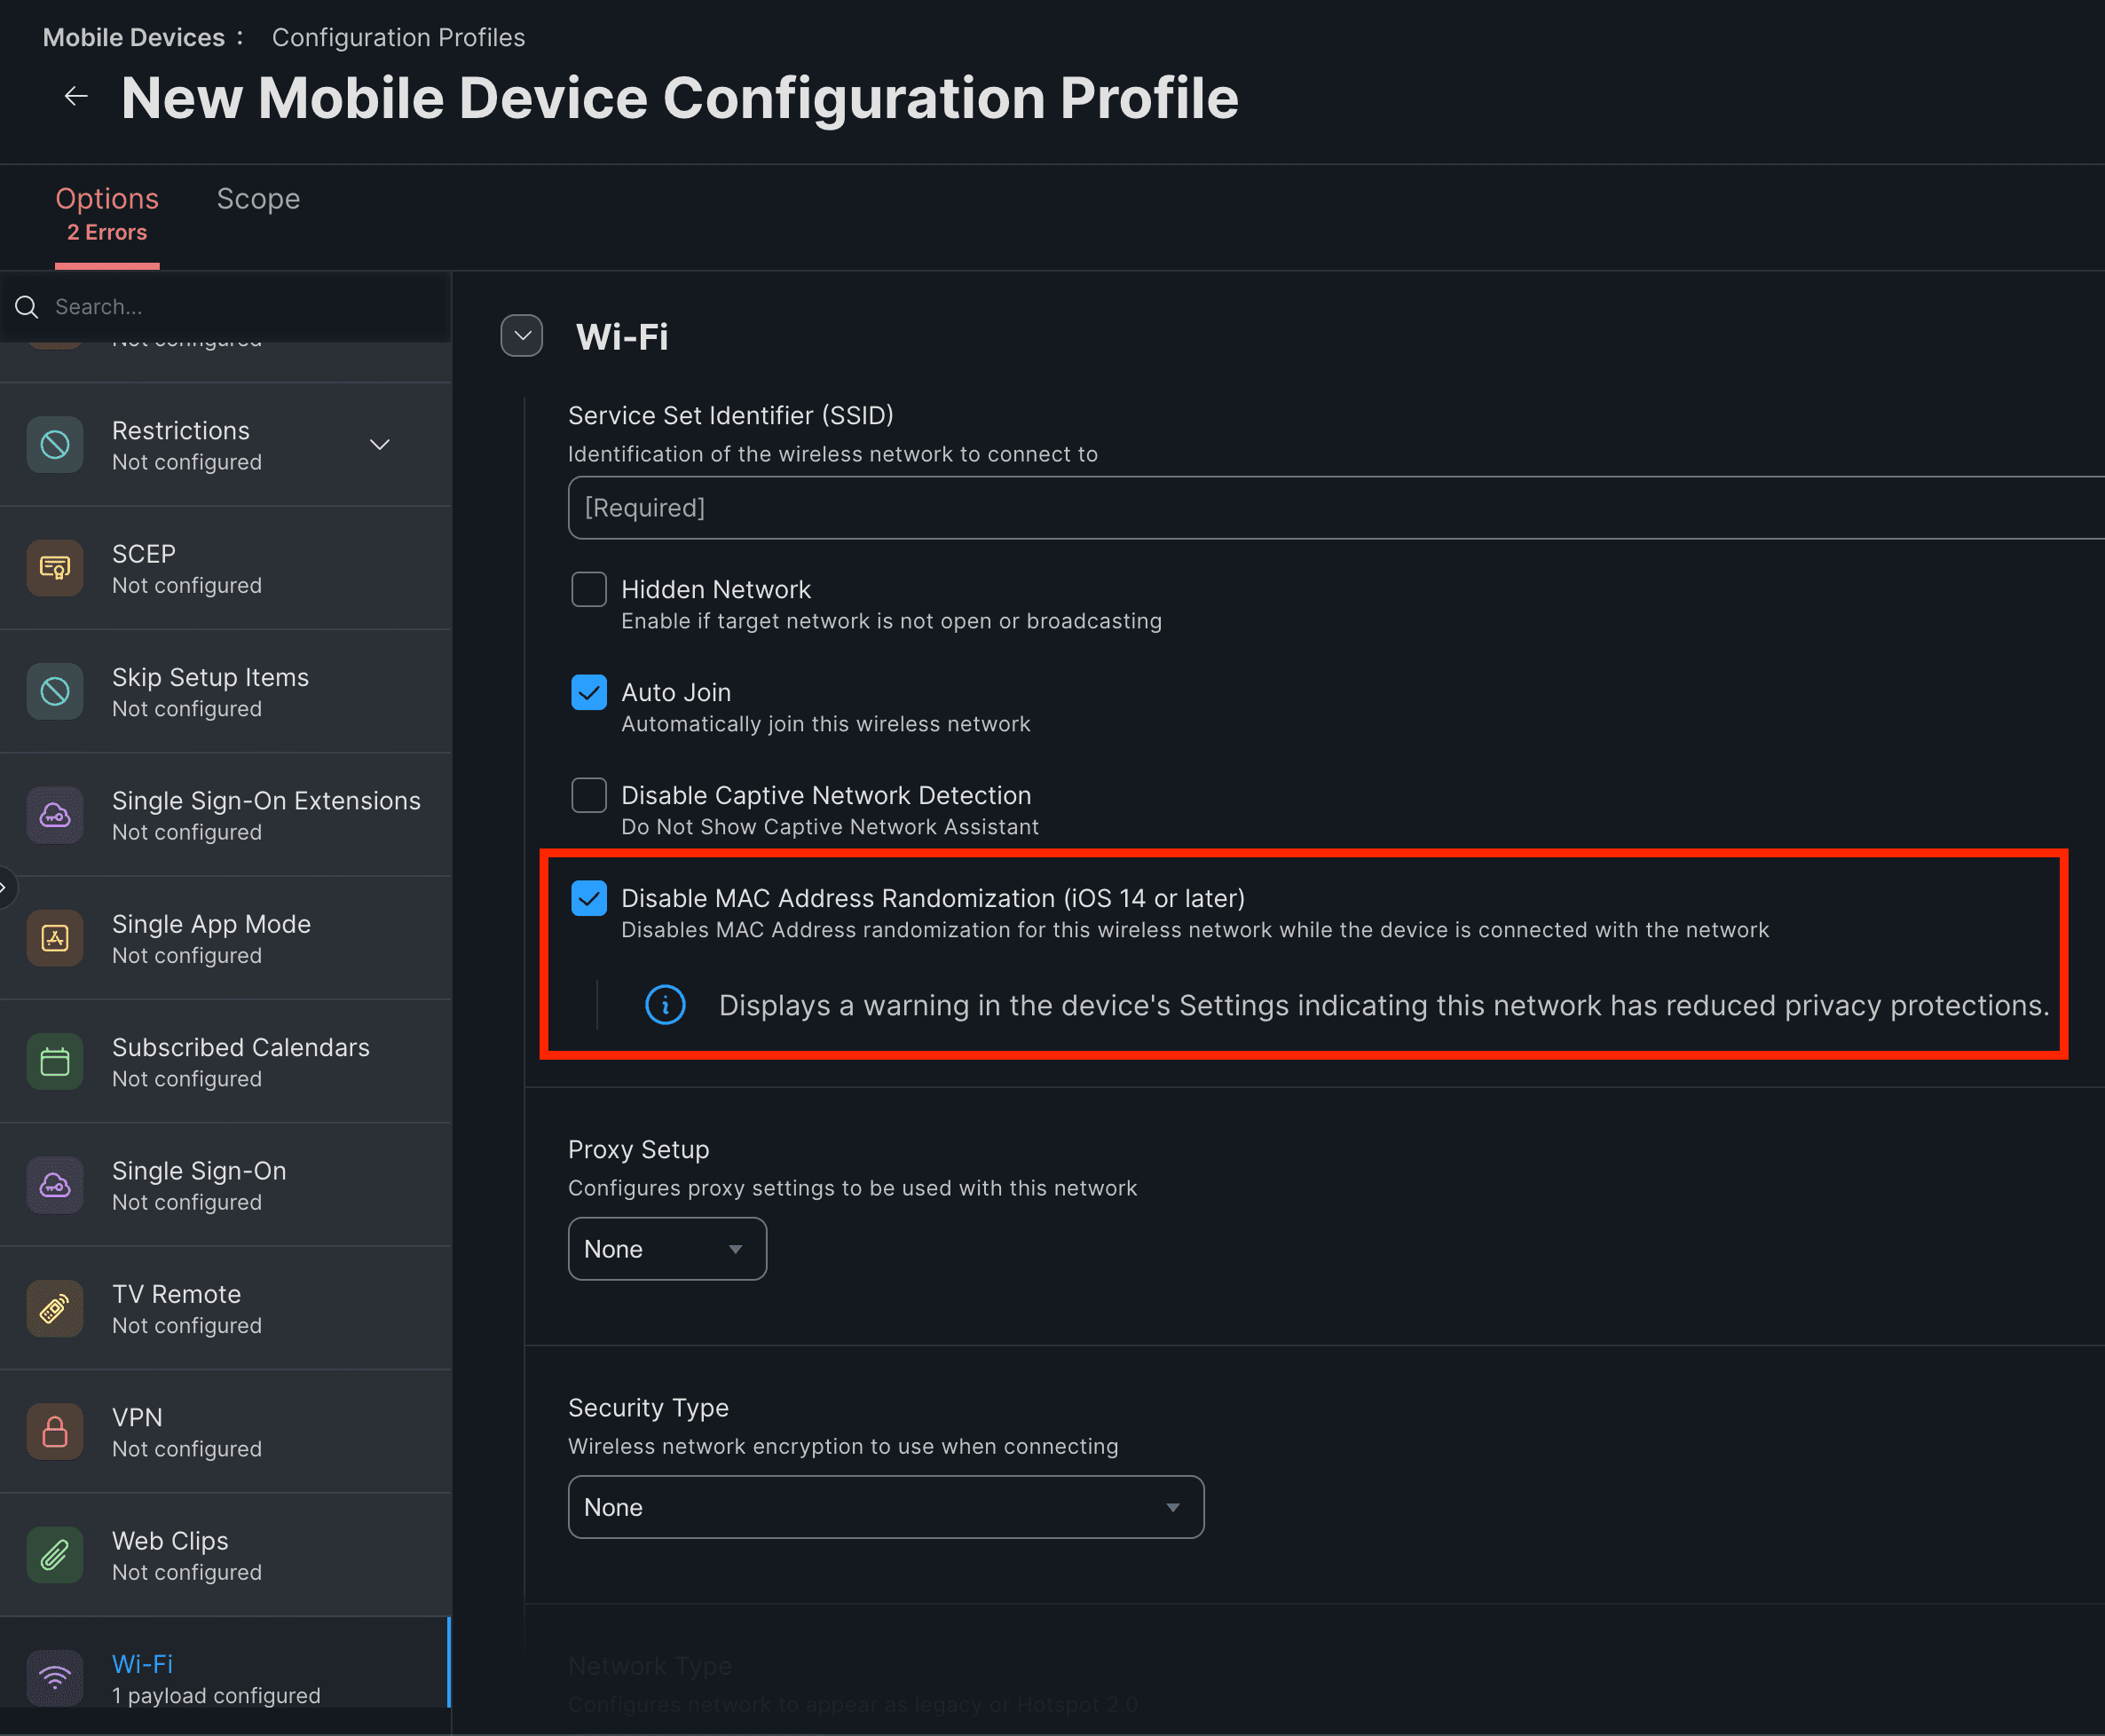This screenshot has width=2105, height=1736.
Task: Check Disable Captive Network Detection
Action: pos(589,795)
